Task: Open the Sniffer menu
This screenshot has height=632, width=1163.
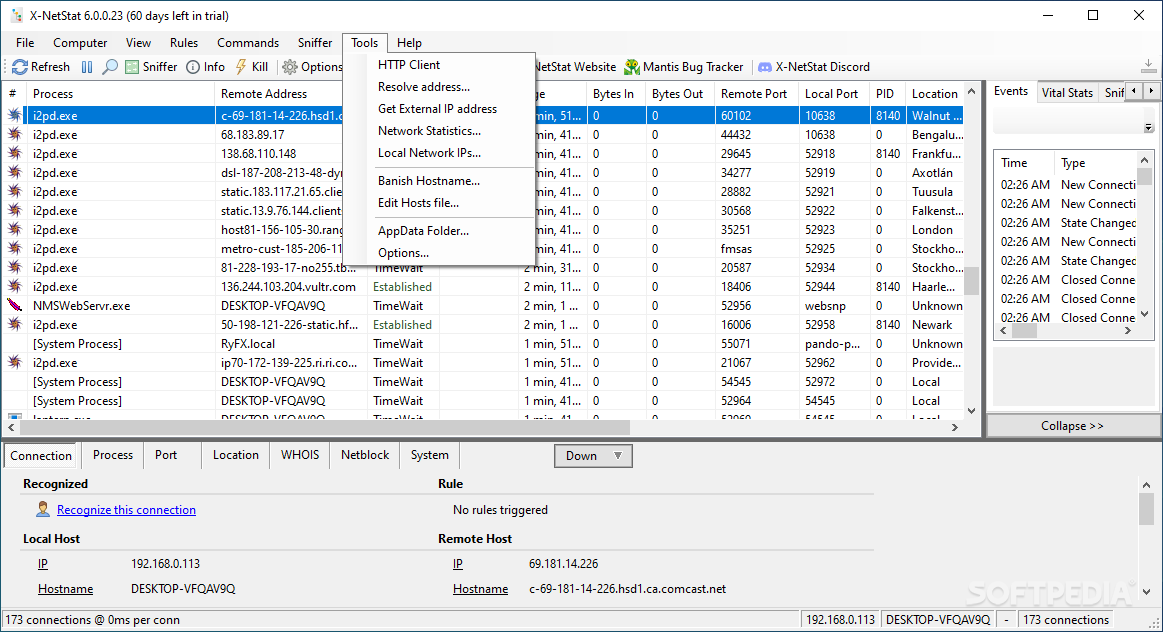Action: point(314,43)
